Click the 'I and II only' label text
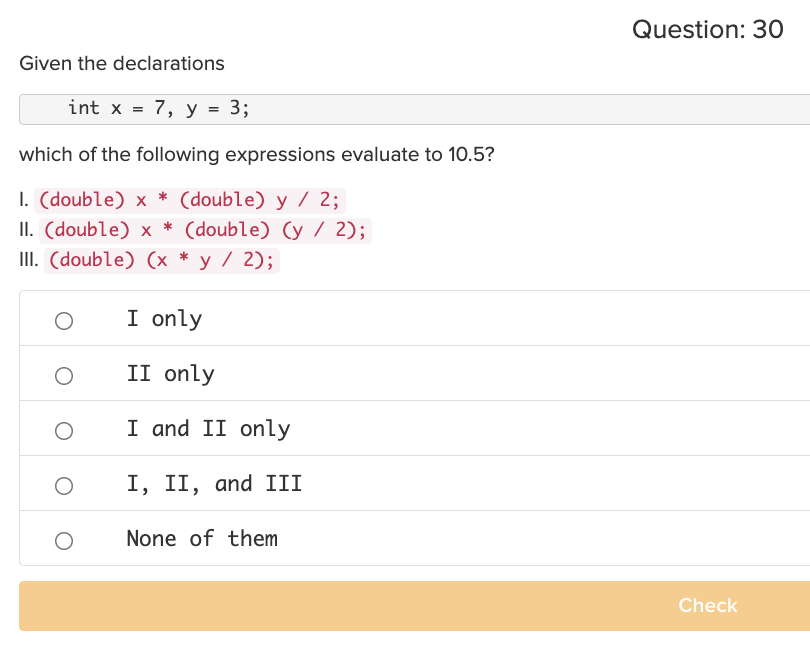This screenshot has height=656, width=810. tap(208, 429)
